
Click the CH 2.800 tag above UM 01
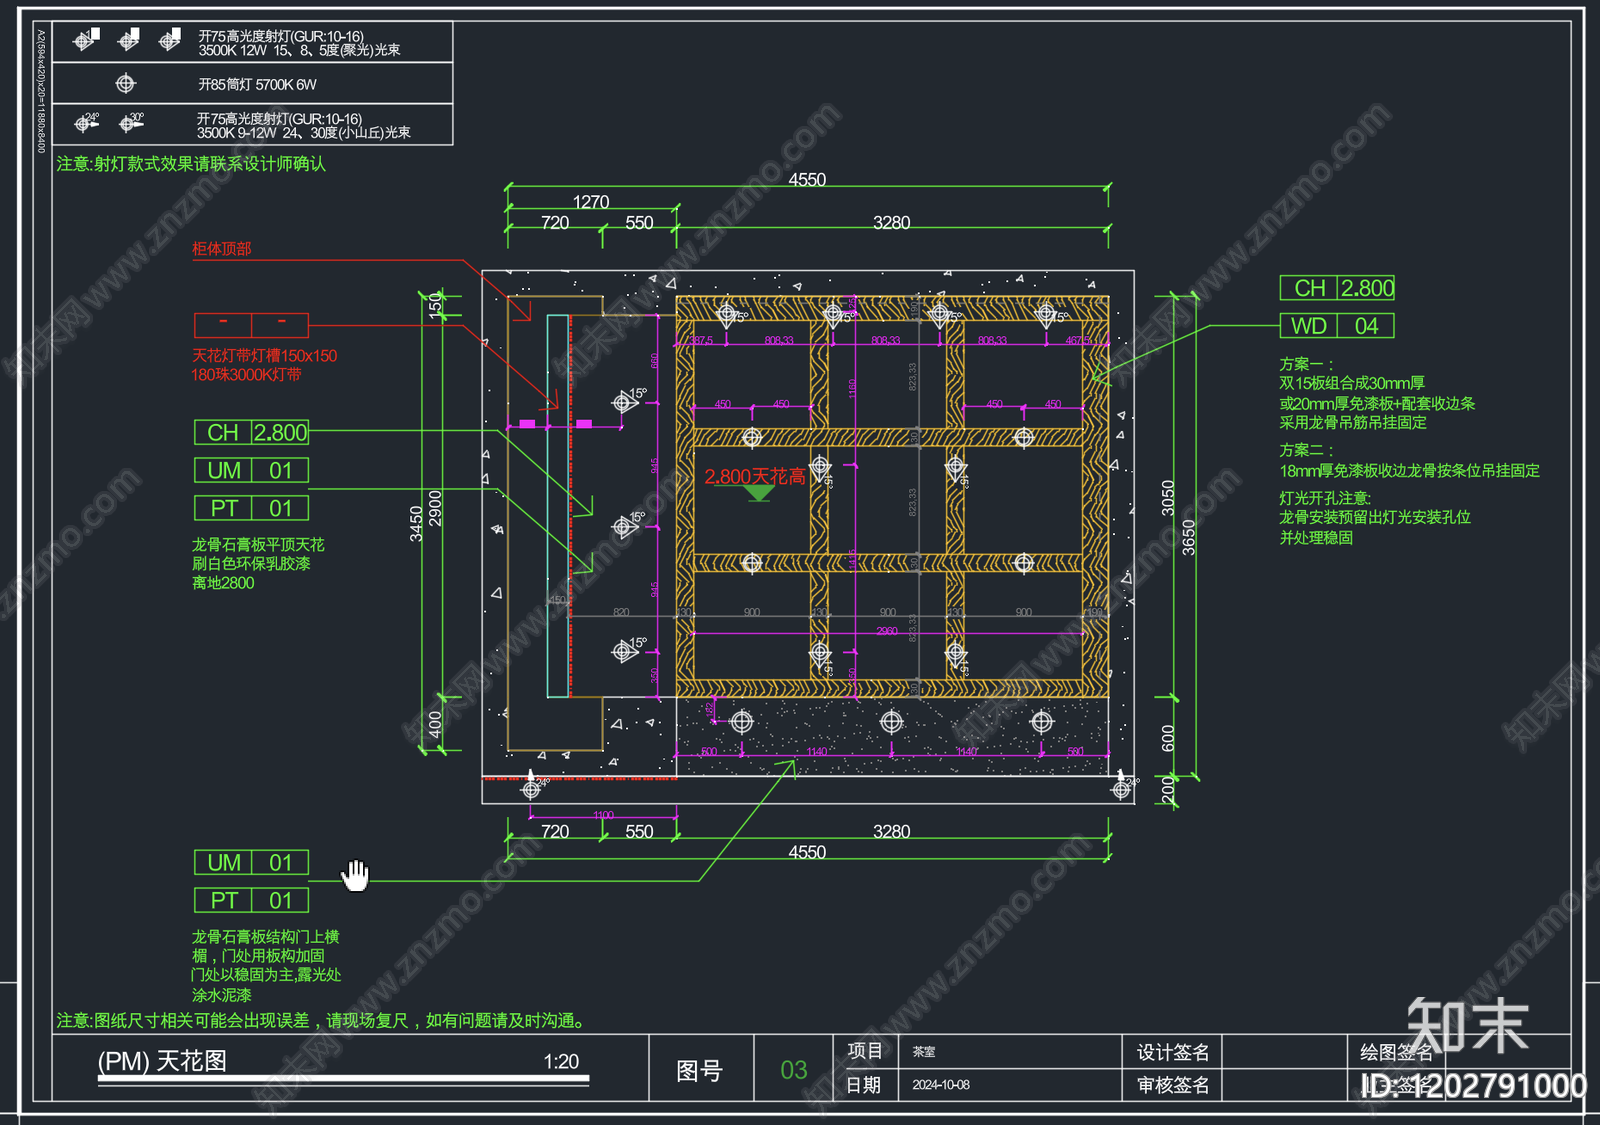coord(251,432)
